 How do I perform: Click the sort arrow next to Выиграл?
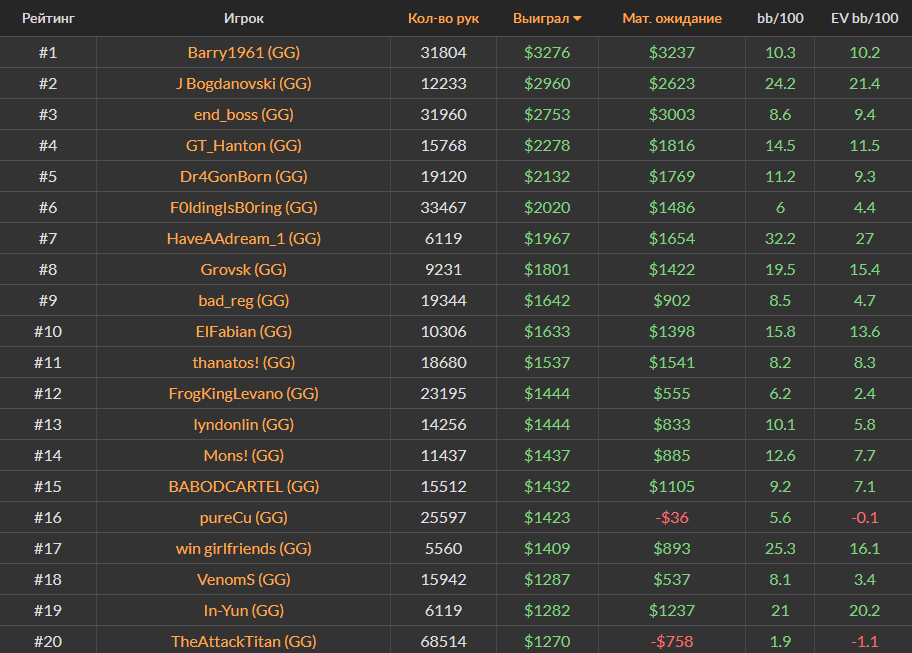click(x=577, y=19)
